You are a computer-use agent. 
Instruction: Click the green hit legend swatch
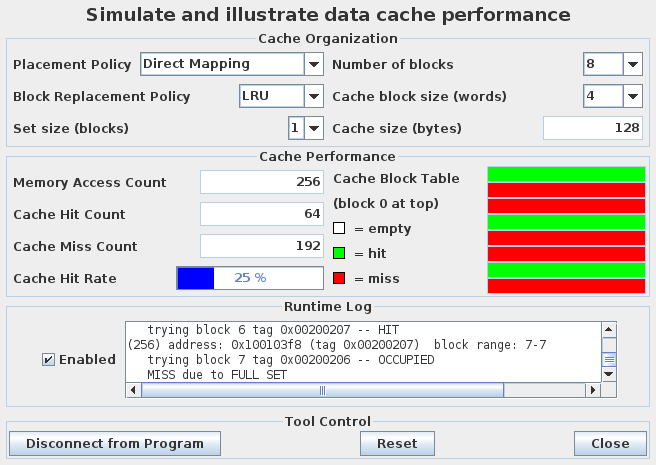click(x=339, y=254)
